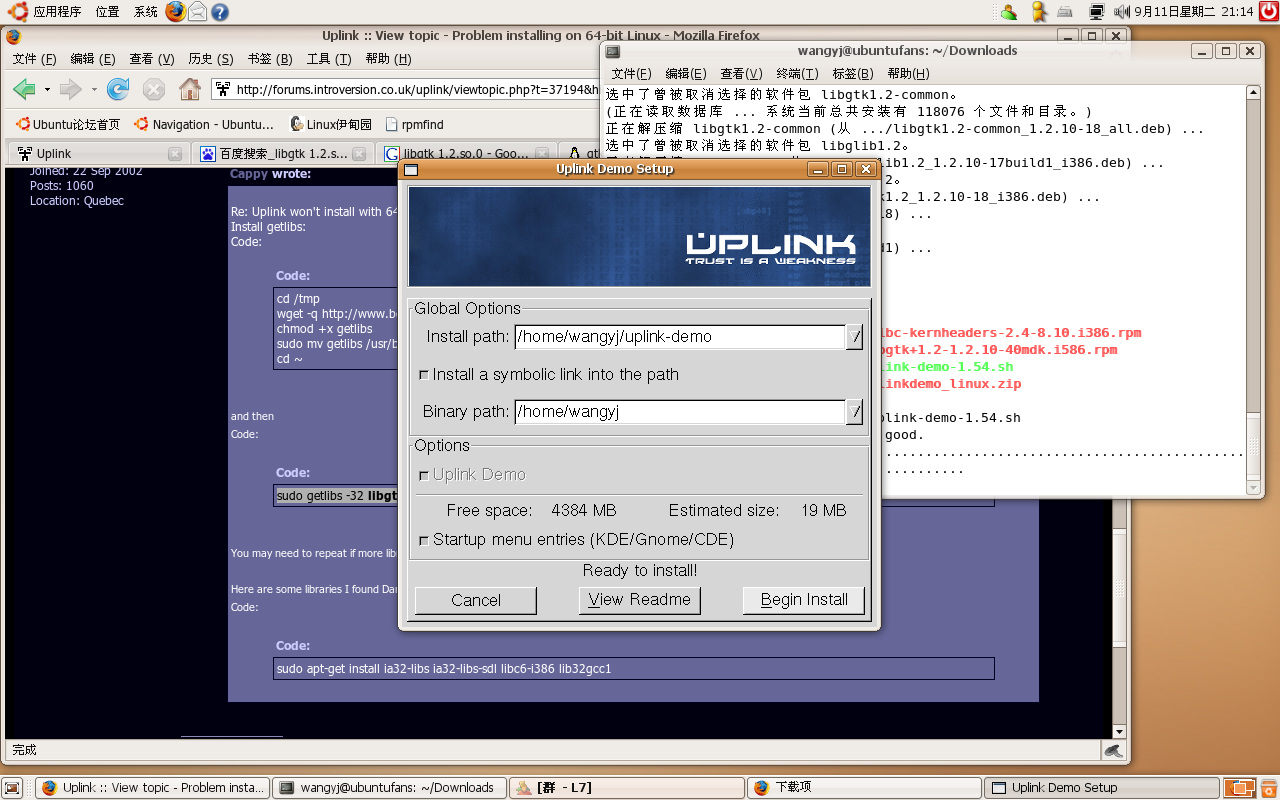Screen dimensions: 1280x800
Task: Open the workspace switcher in bottom panel
Action: pyautogui.click(x=1240, y=788)
